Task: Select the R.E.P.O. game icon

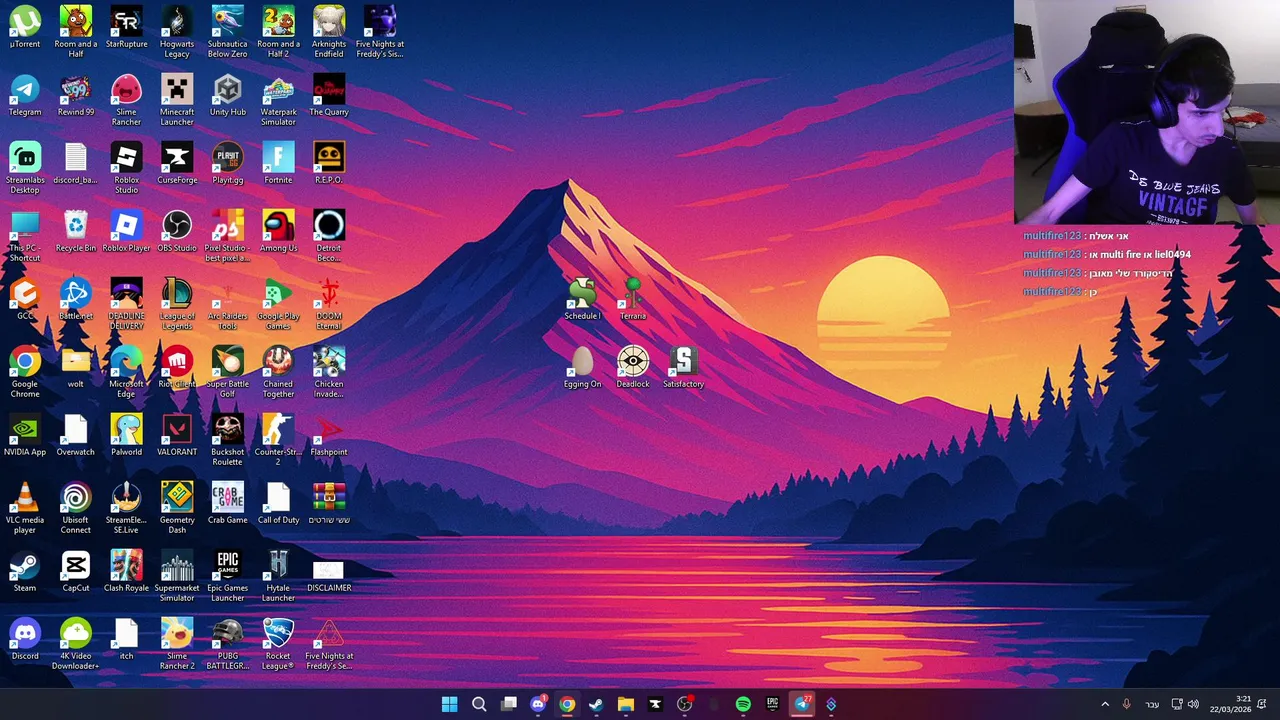Action: (329, 164)
